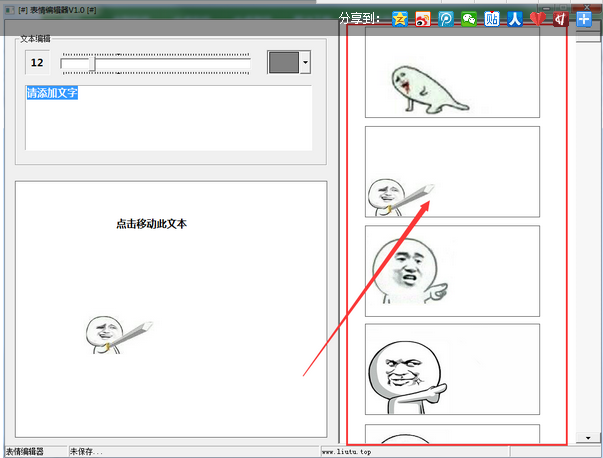
Task: Open the text color dropdown arrow
Action: [305, 62]
